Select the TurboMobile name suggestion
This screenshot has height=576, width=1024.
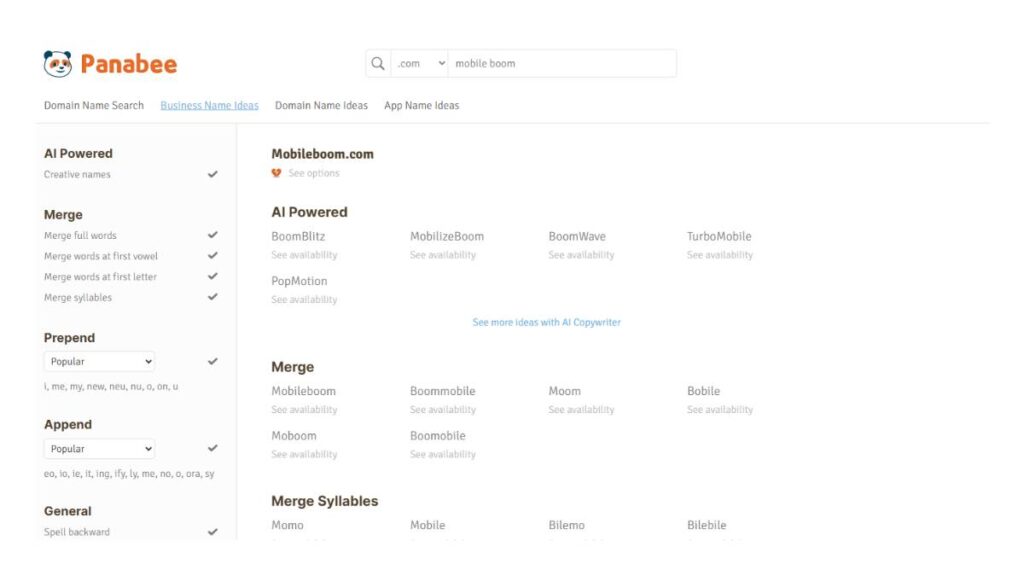[719, 236]
